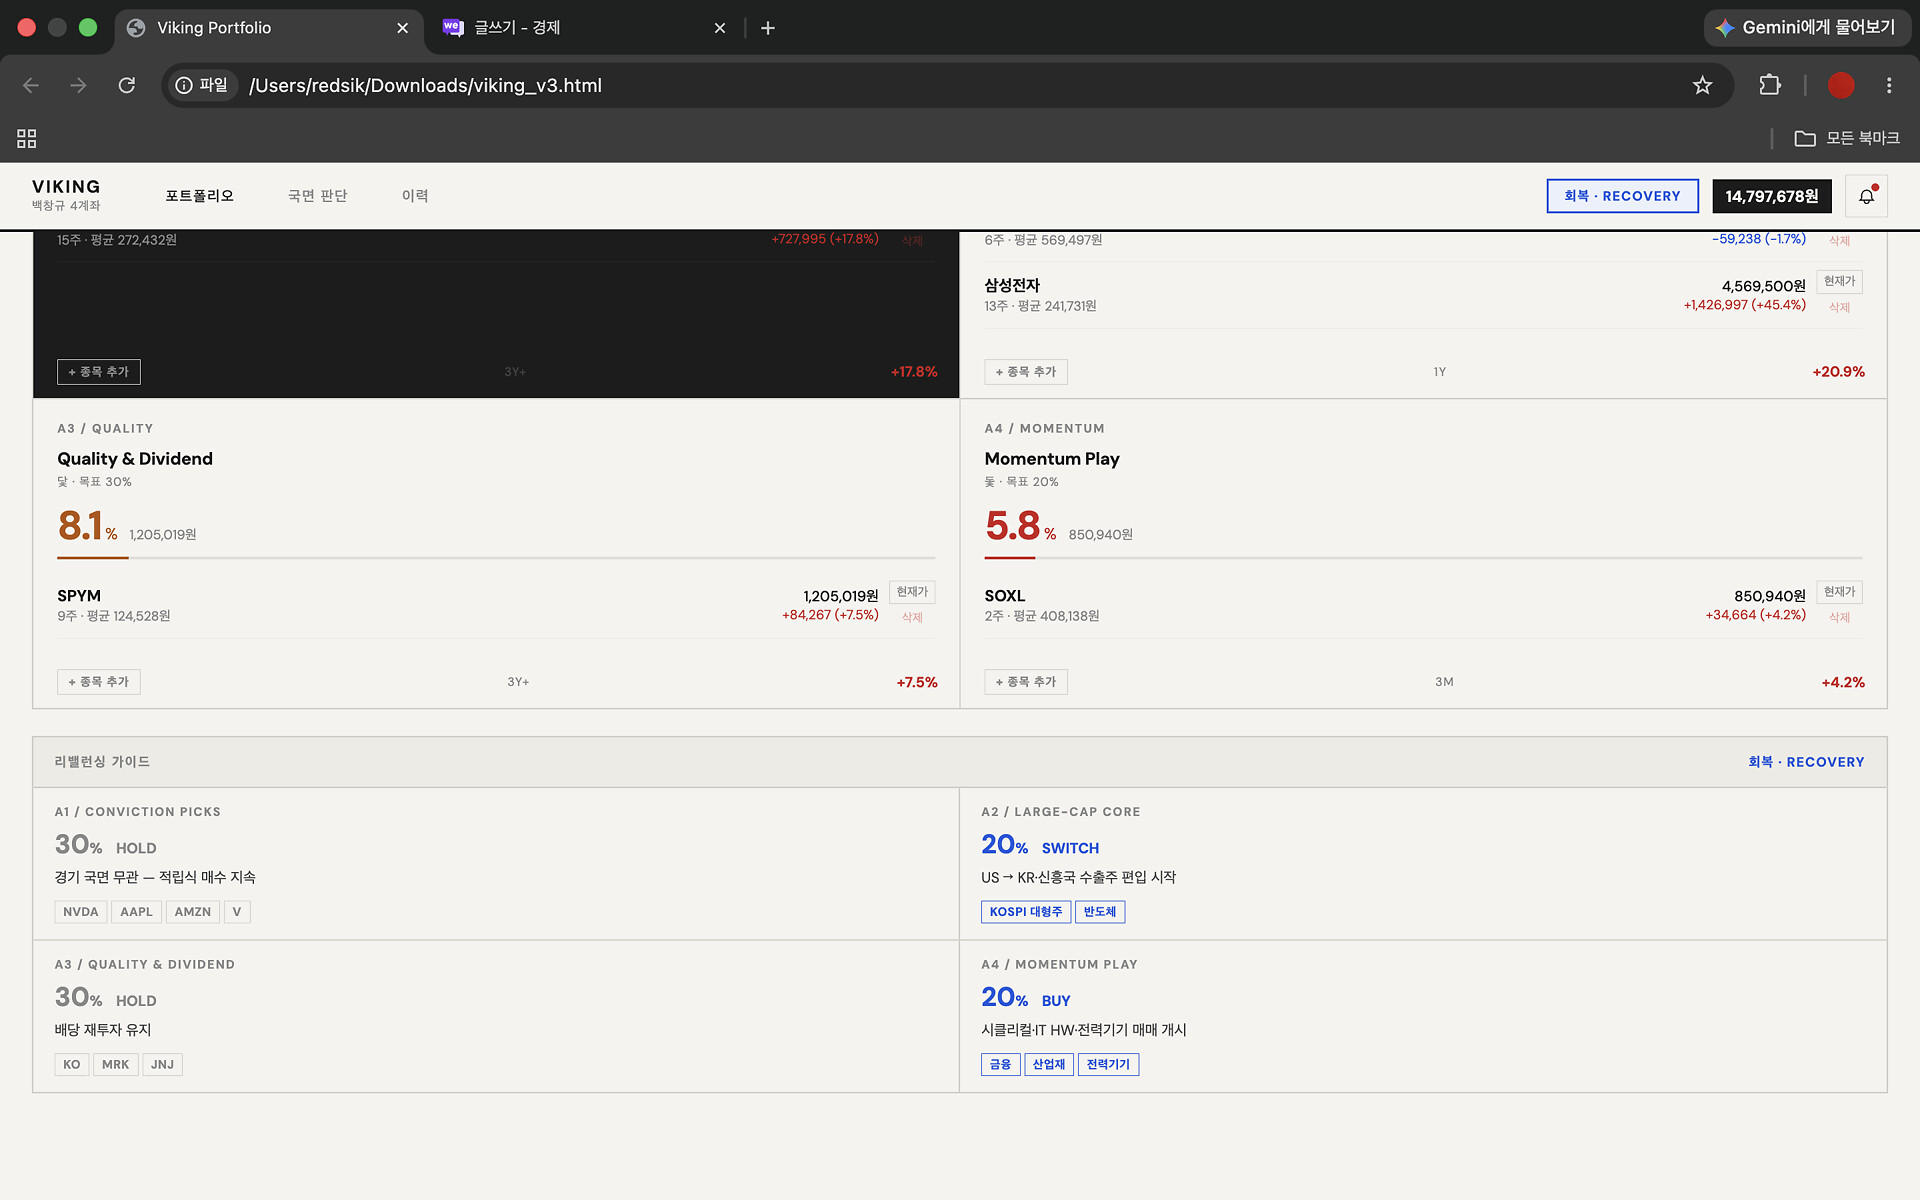
Task: Select the 전력기기 sector tag
Action: click(1109, 1065)
